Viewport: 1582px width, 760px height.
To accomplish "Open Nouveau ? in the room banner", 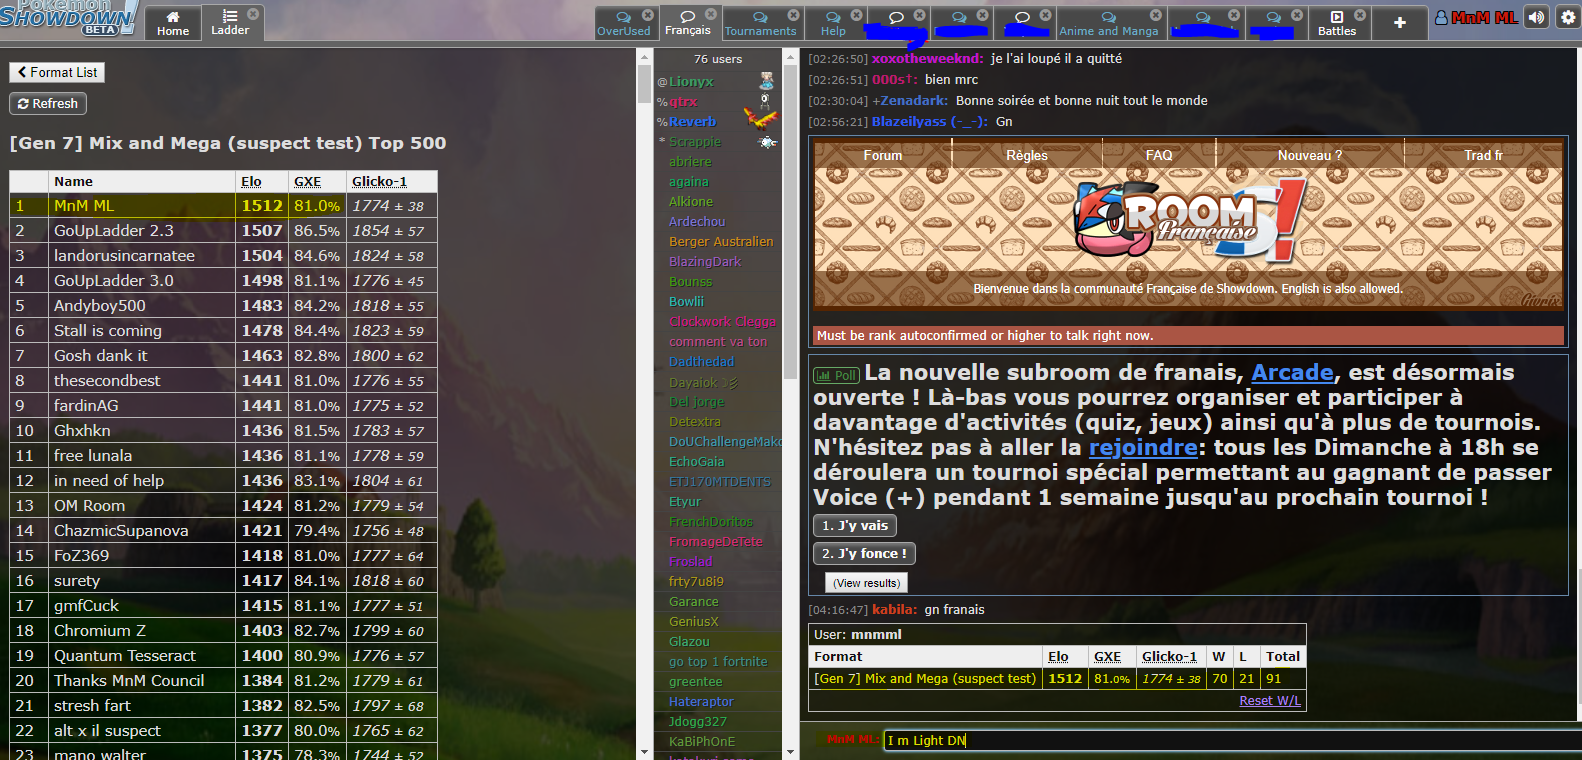I will [x=1310, y=155].
